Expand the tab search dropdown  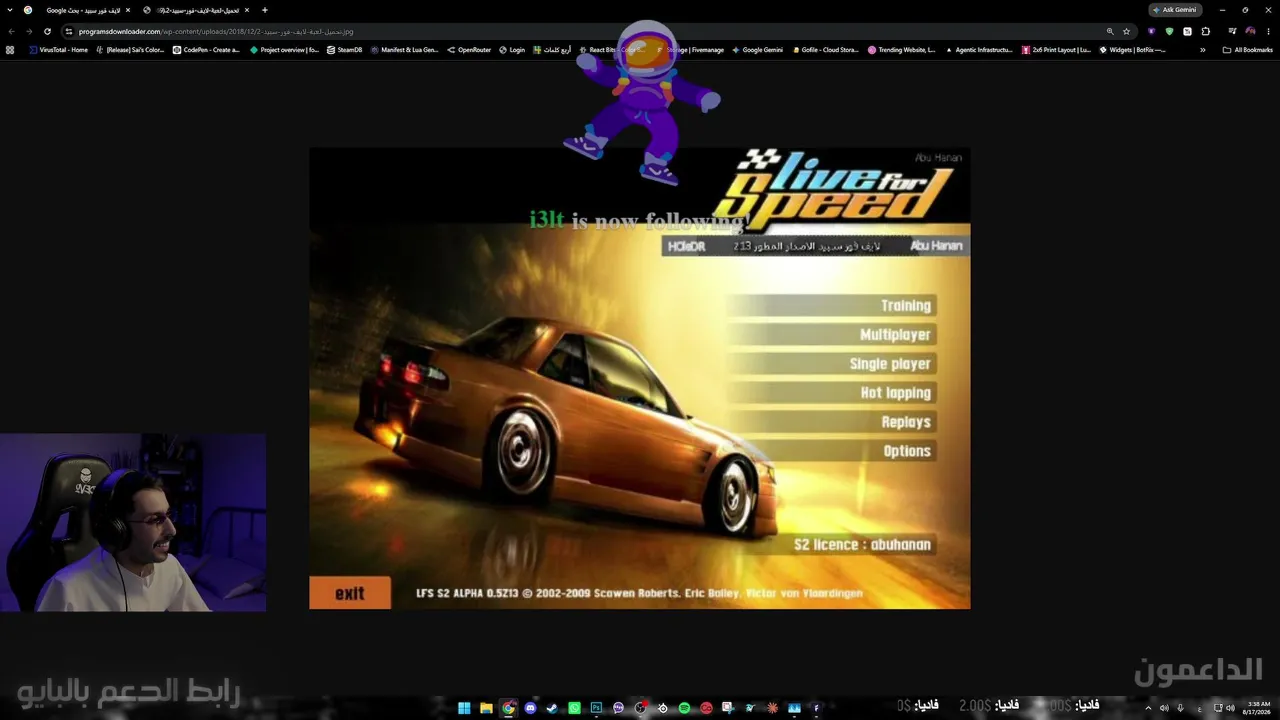click(9, 10)
